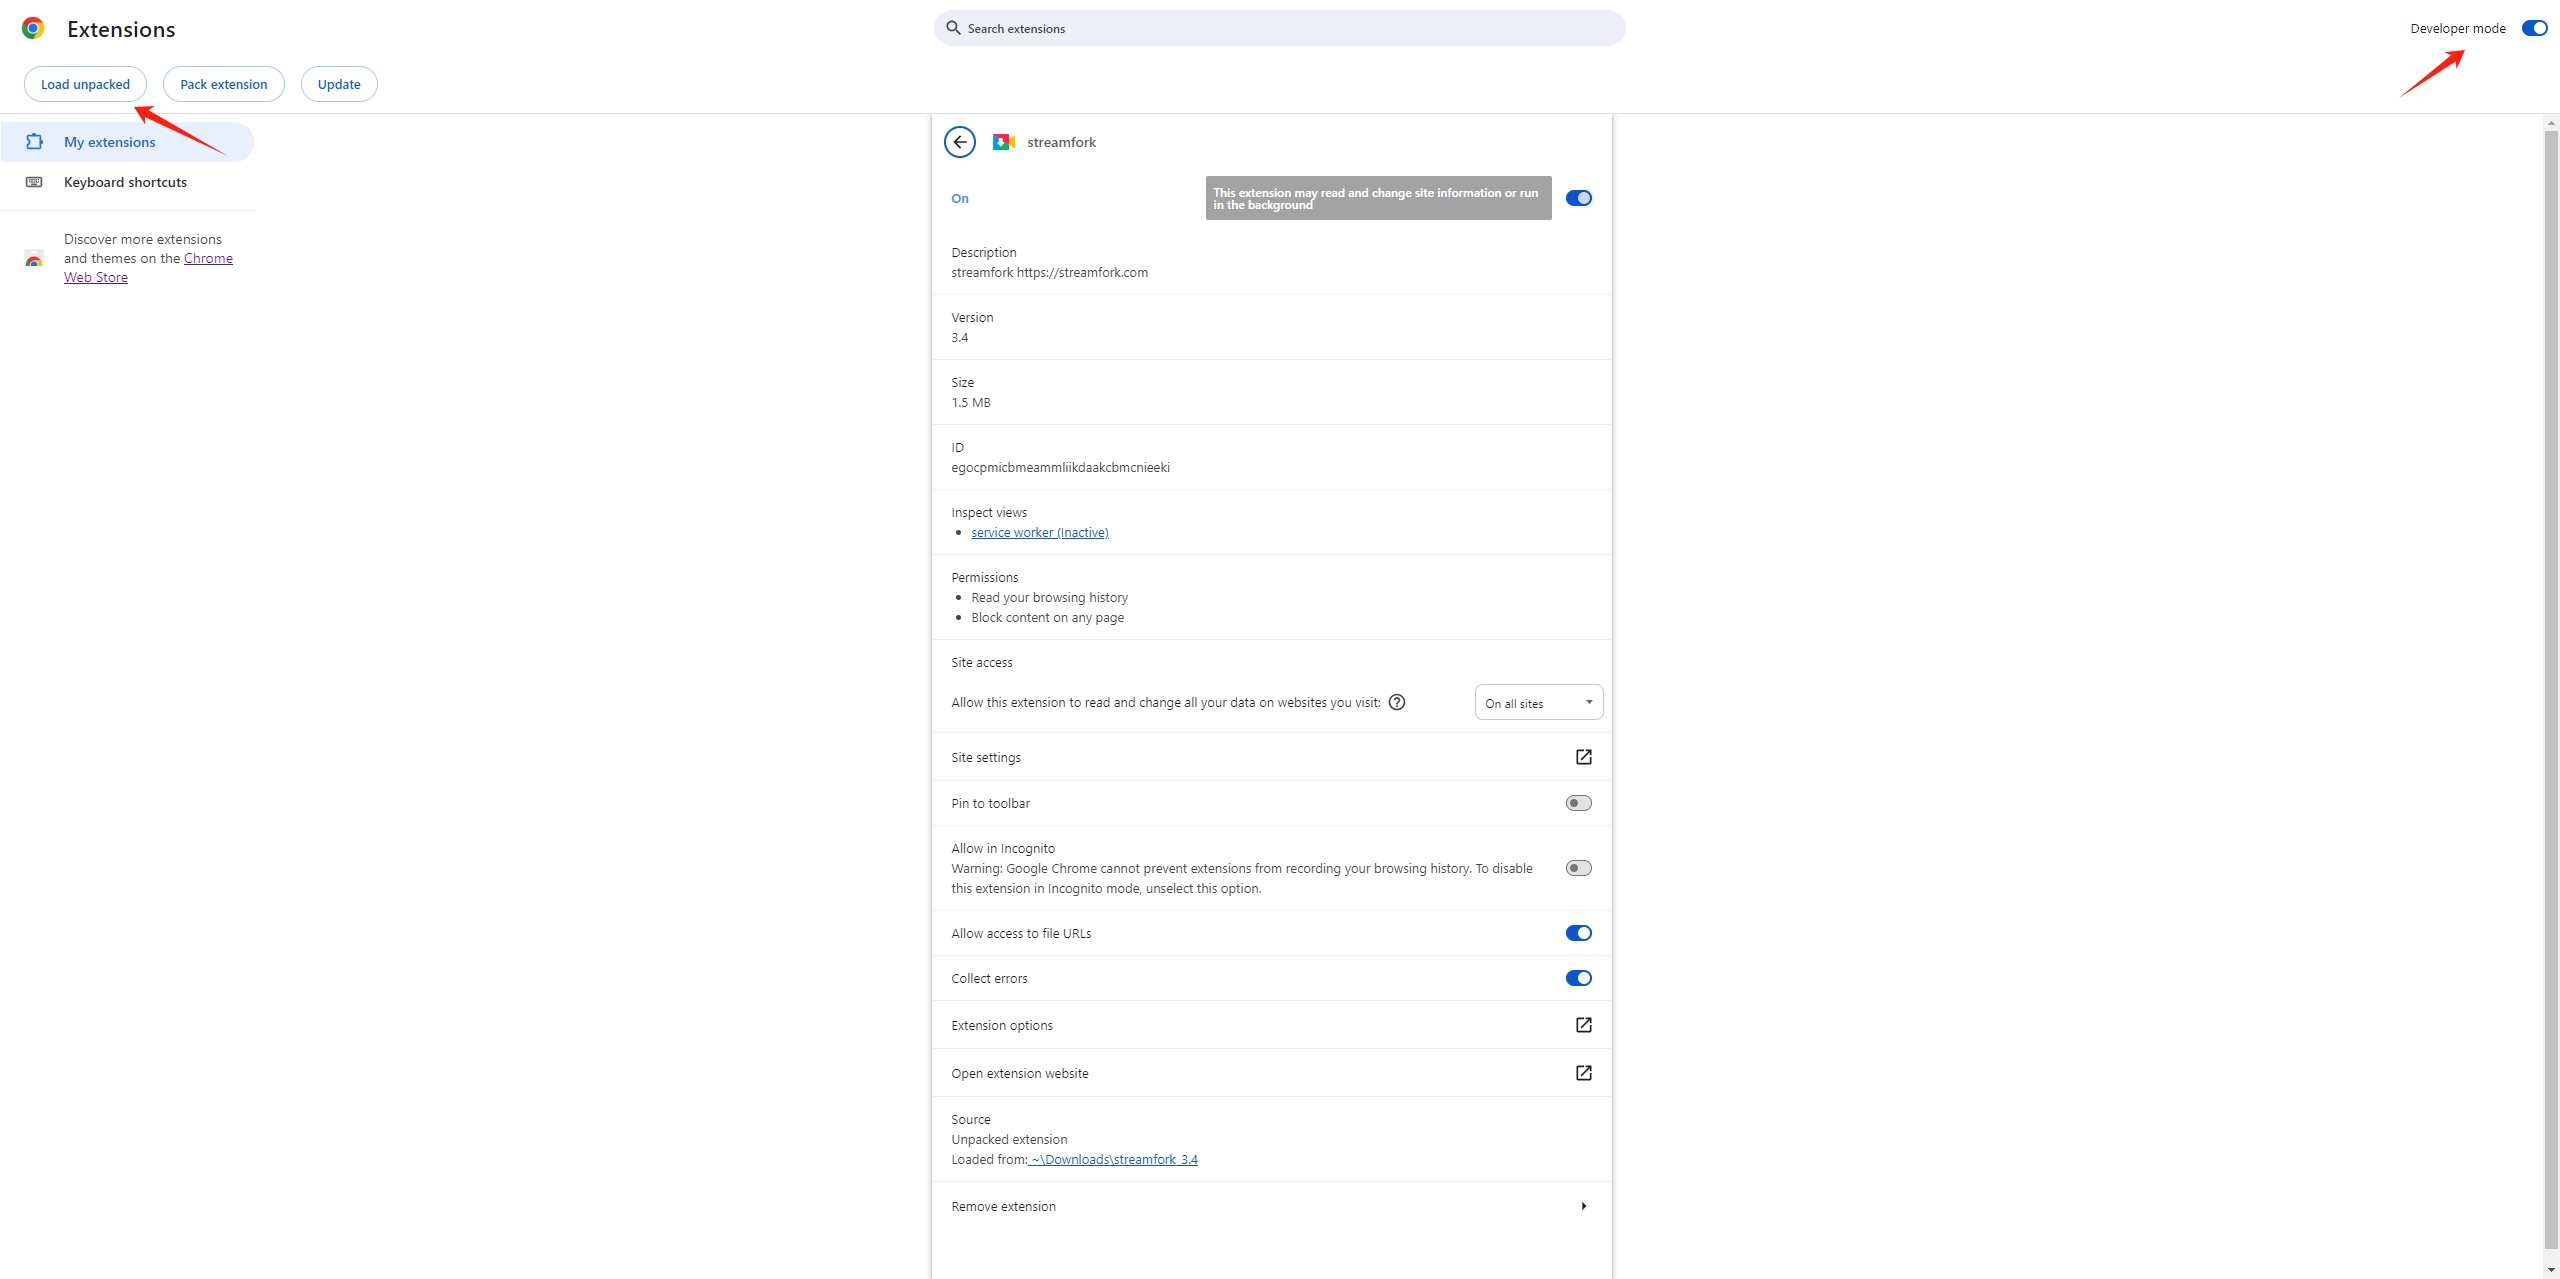Click the page's vertical scrollbar
The height and width of the screenshot is (1279, 2560).
[x=2550, y=690]
